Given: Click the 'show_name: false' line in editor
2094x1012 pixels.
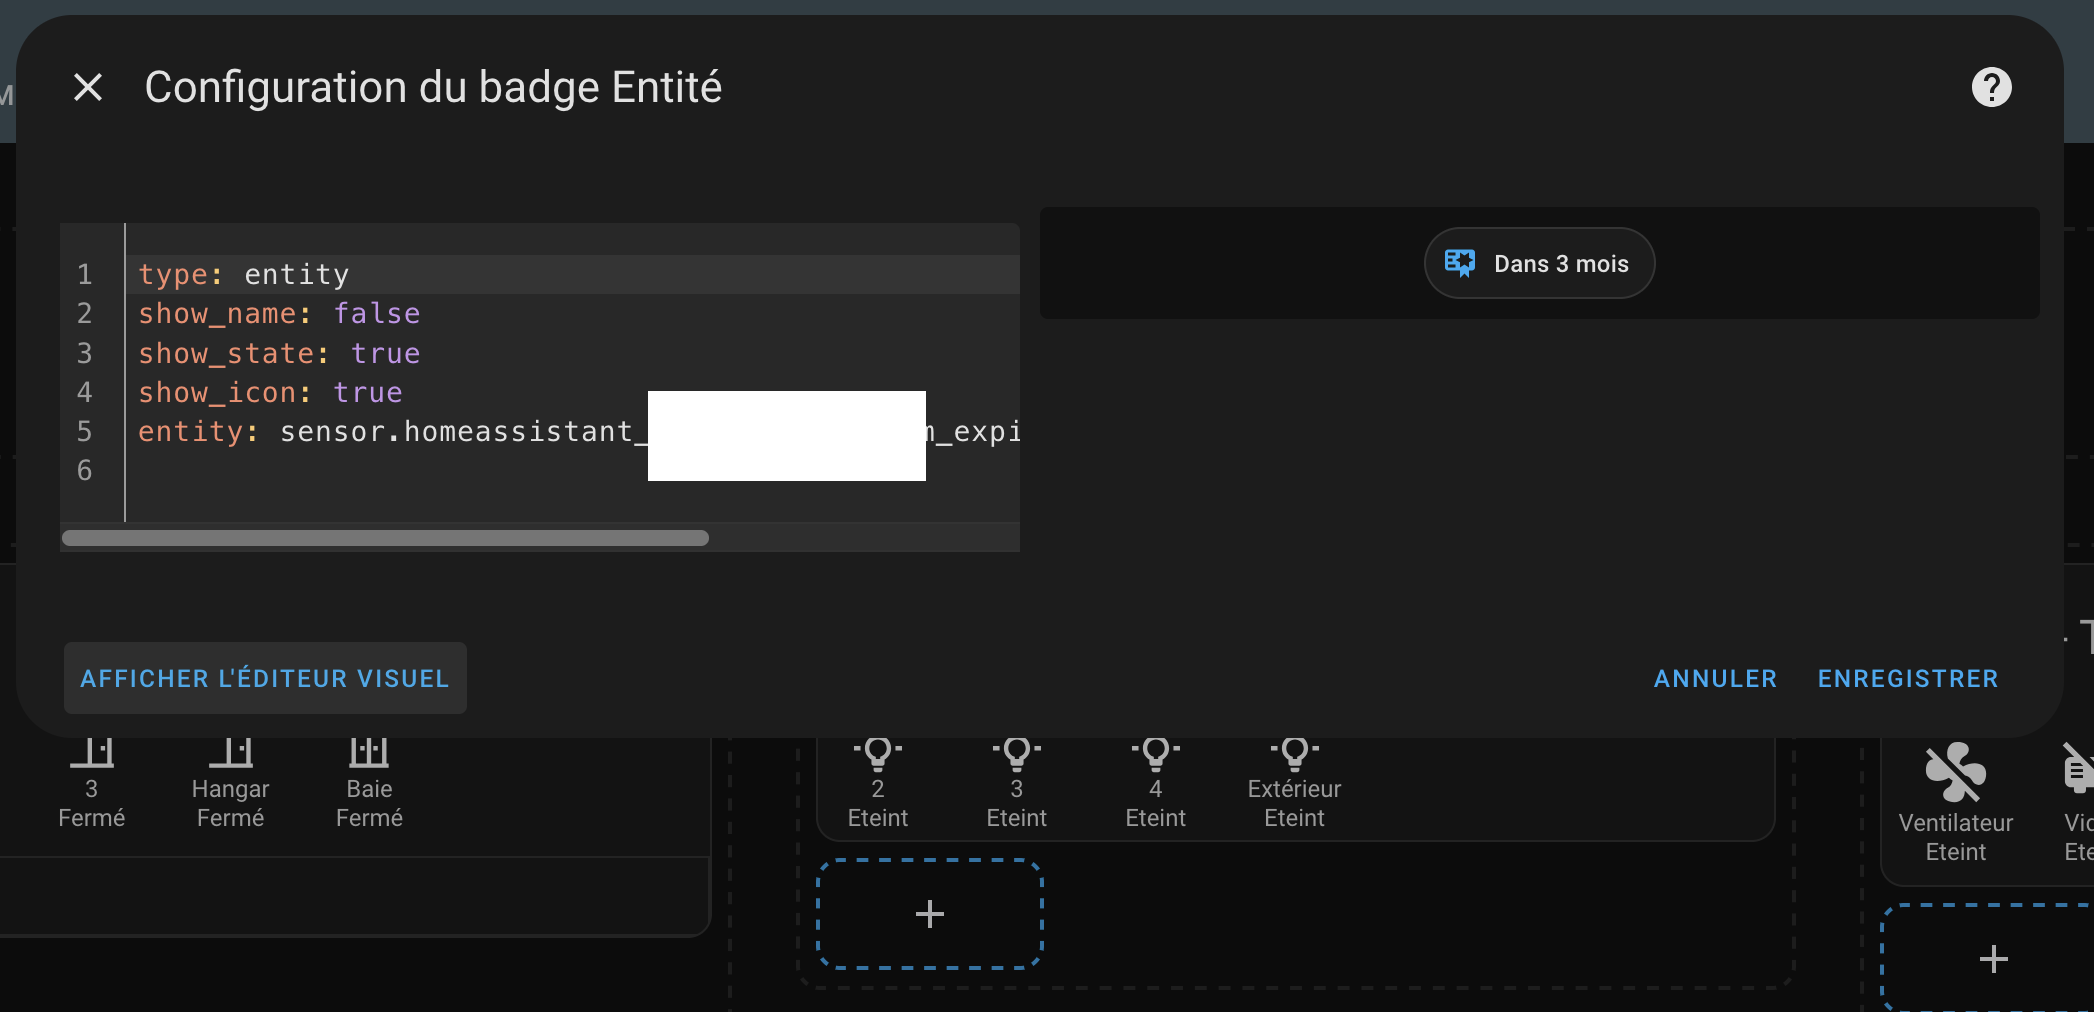Looking at the screenshot, I should [x=279, y=314].
